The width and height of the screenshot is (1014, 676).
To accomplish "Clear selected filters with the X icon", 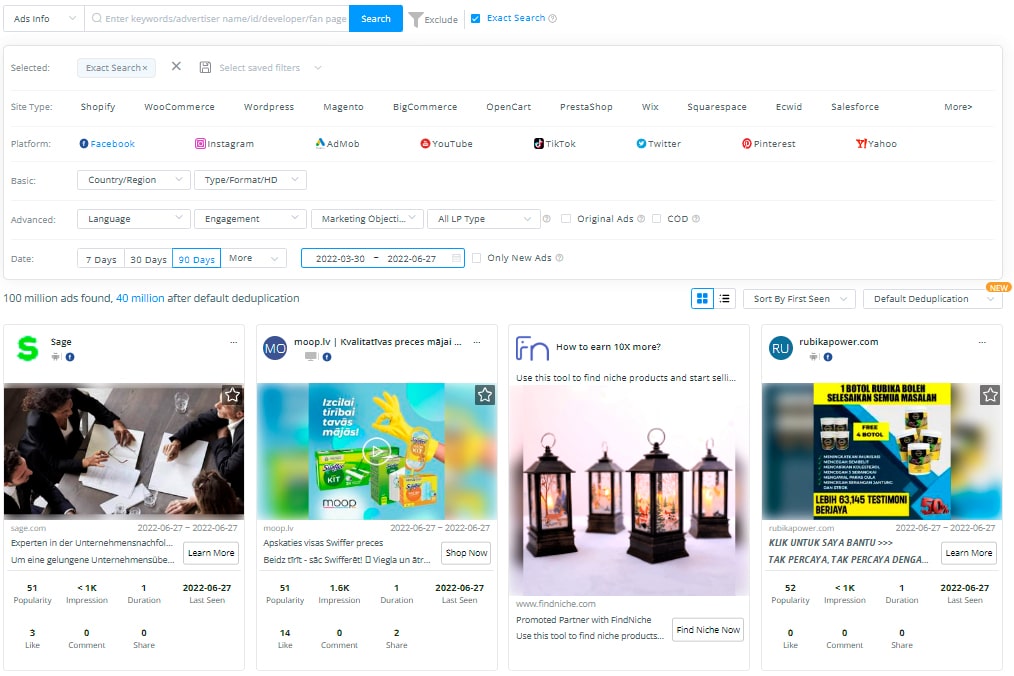I will click(176, 67).
